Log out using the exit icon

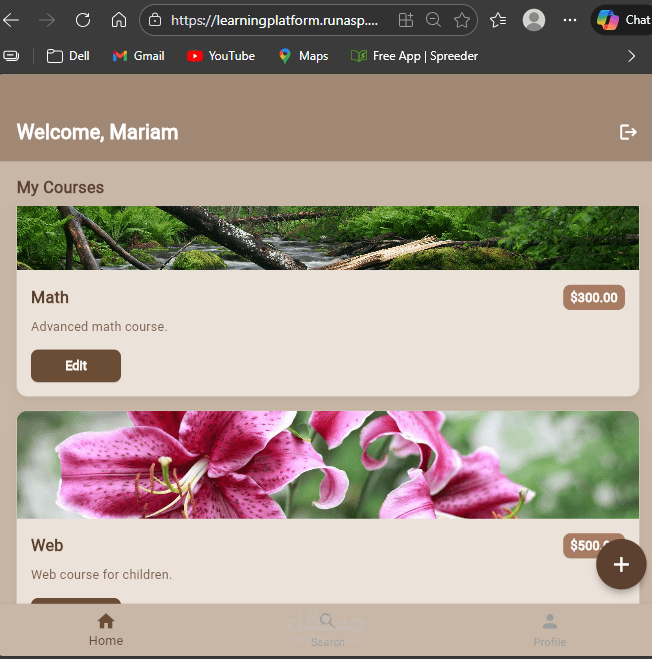pos(628,132)
